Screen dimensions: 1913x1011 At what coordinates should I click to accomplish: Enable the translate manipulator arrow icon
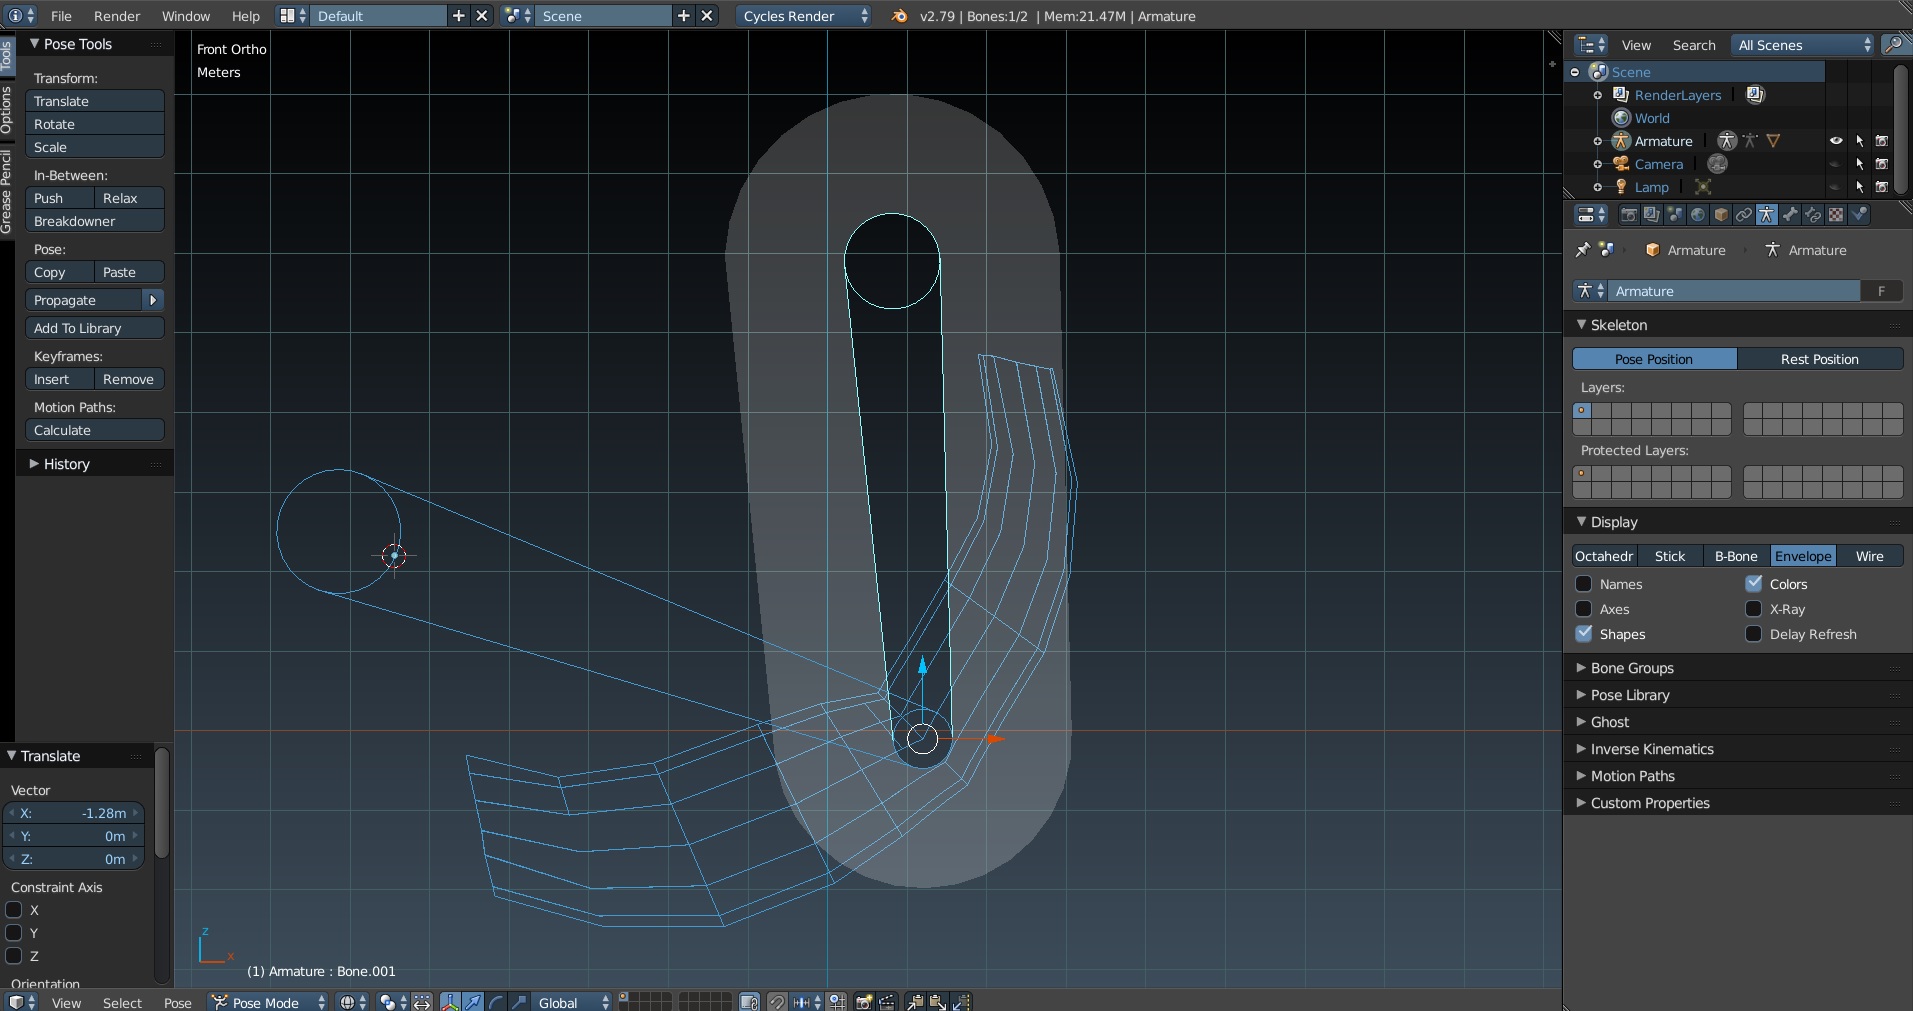tap(472, 1001)
